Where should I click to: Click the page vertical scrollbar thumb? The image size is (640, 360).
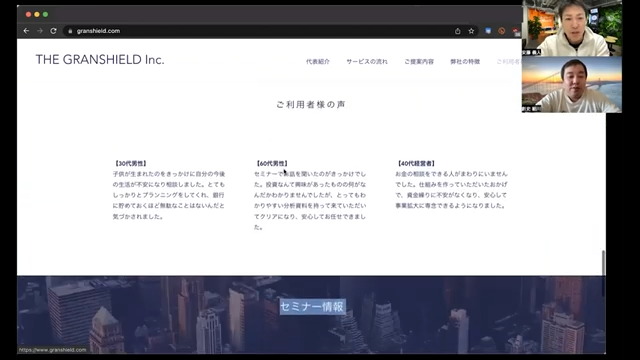coord(603,263)
